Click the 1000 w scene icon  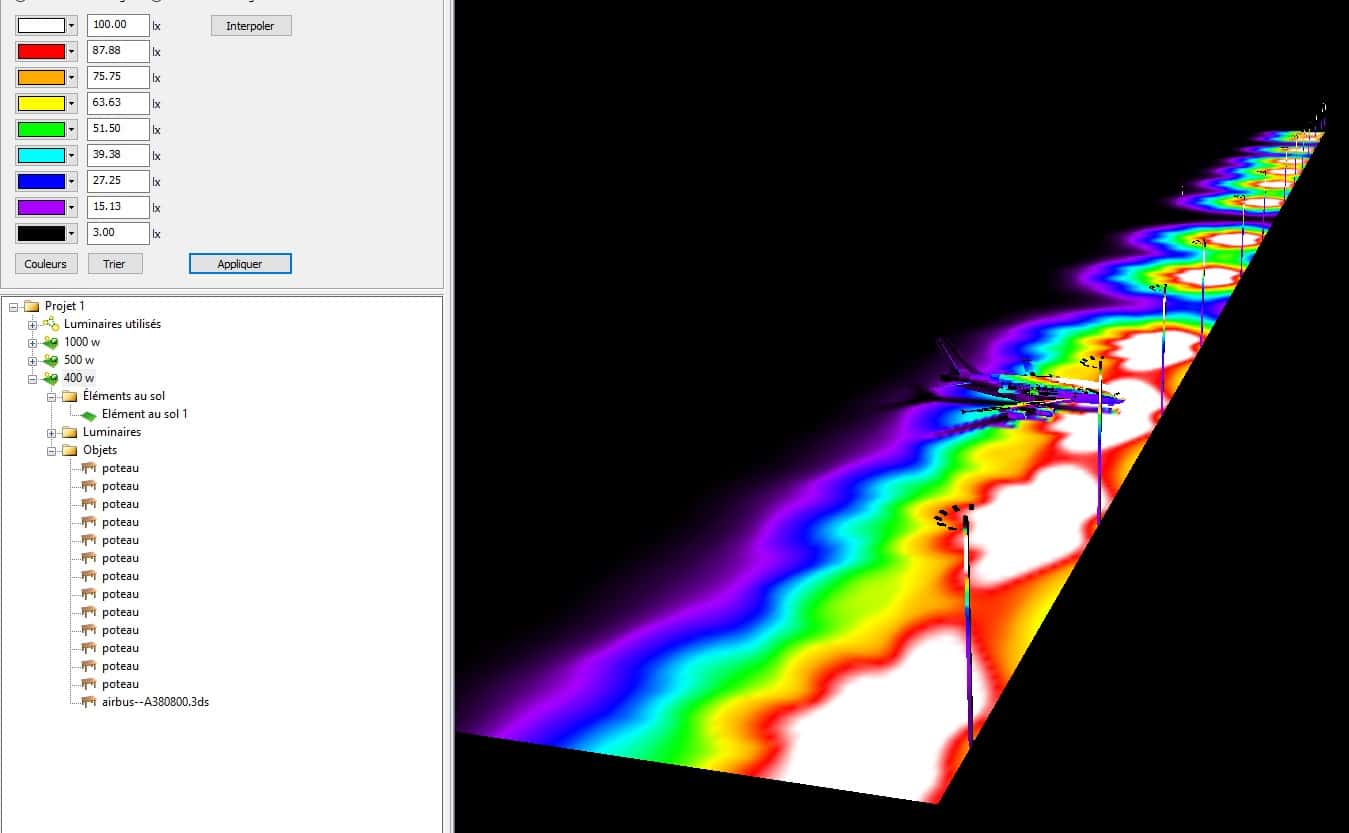coord(50,342)
